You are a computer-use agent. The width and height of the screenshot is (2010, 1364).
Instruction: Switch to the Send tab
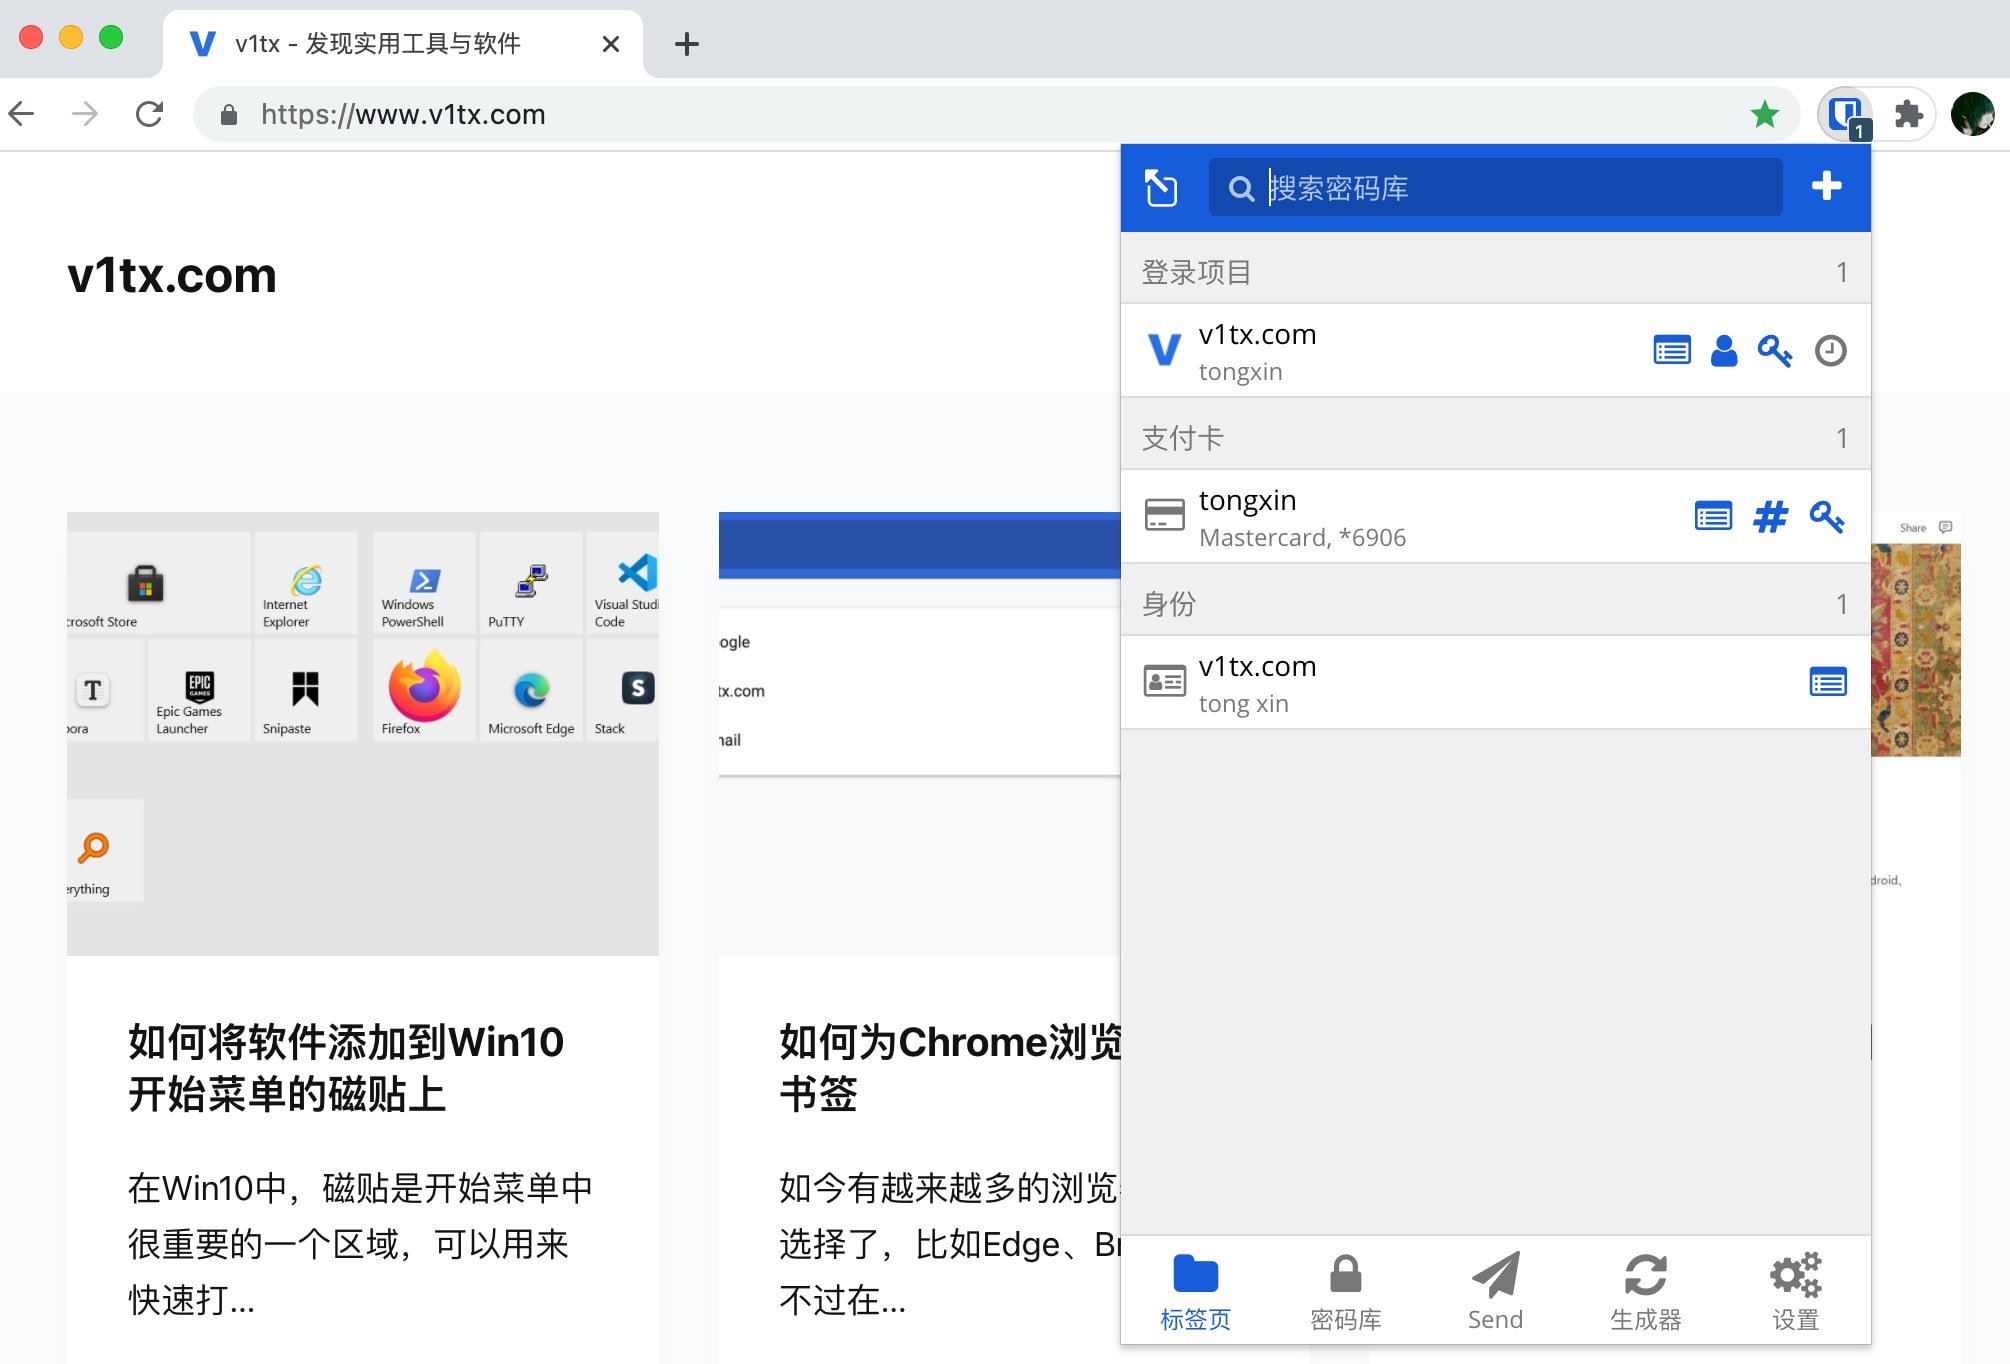(x=1494, y=1290)
